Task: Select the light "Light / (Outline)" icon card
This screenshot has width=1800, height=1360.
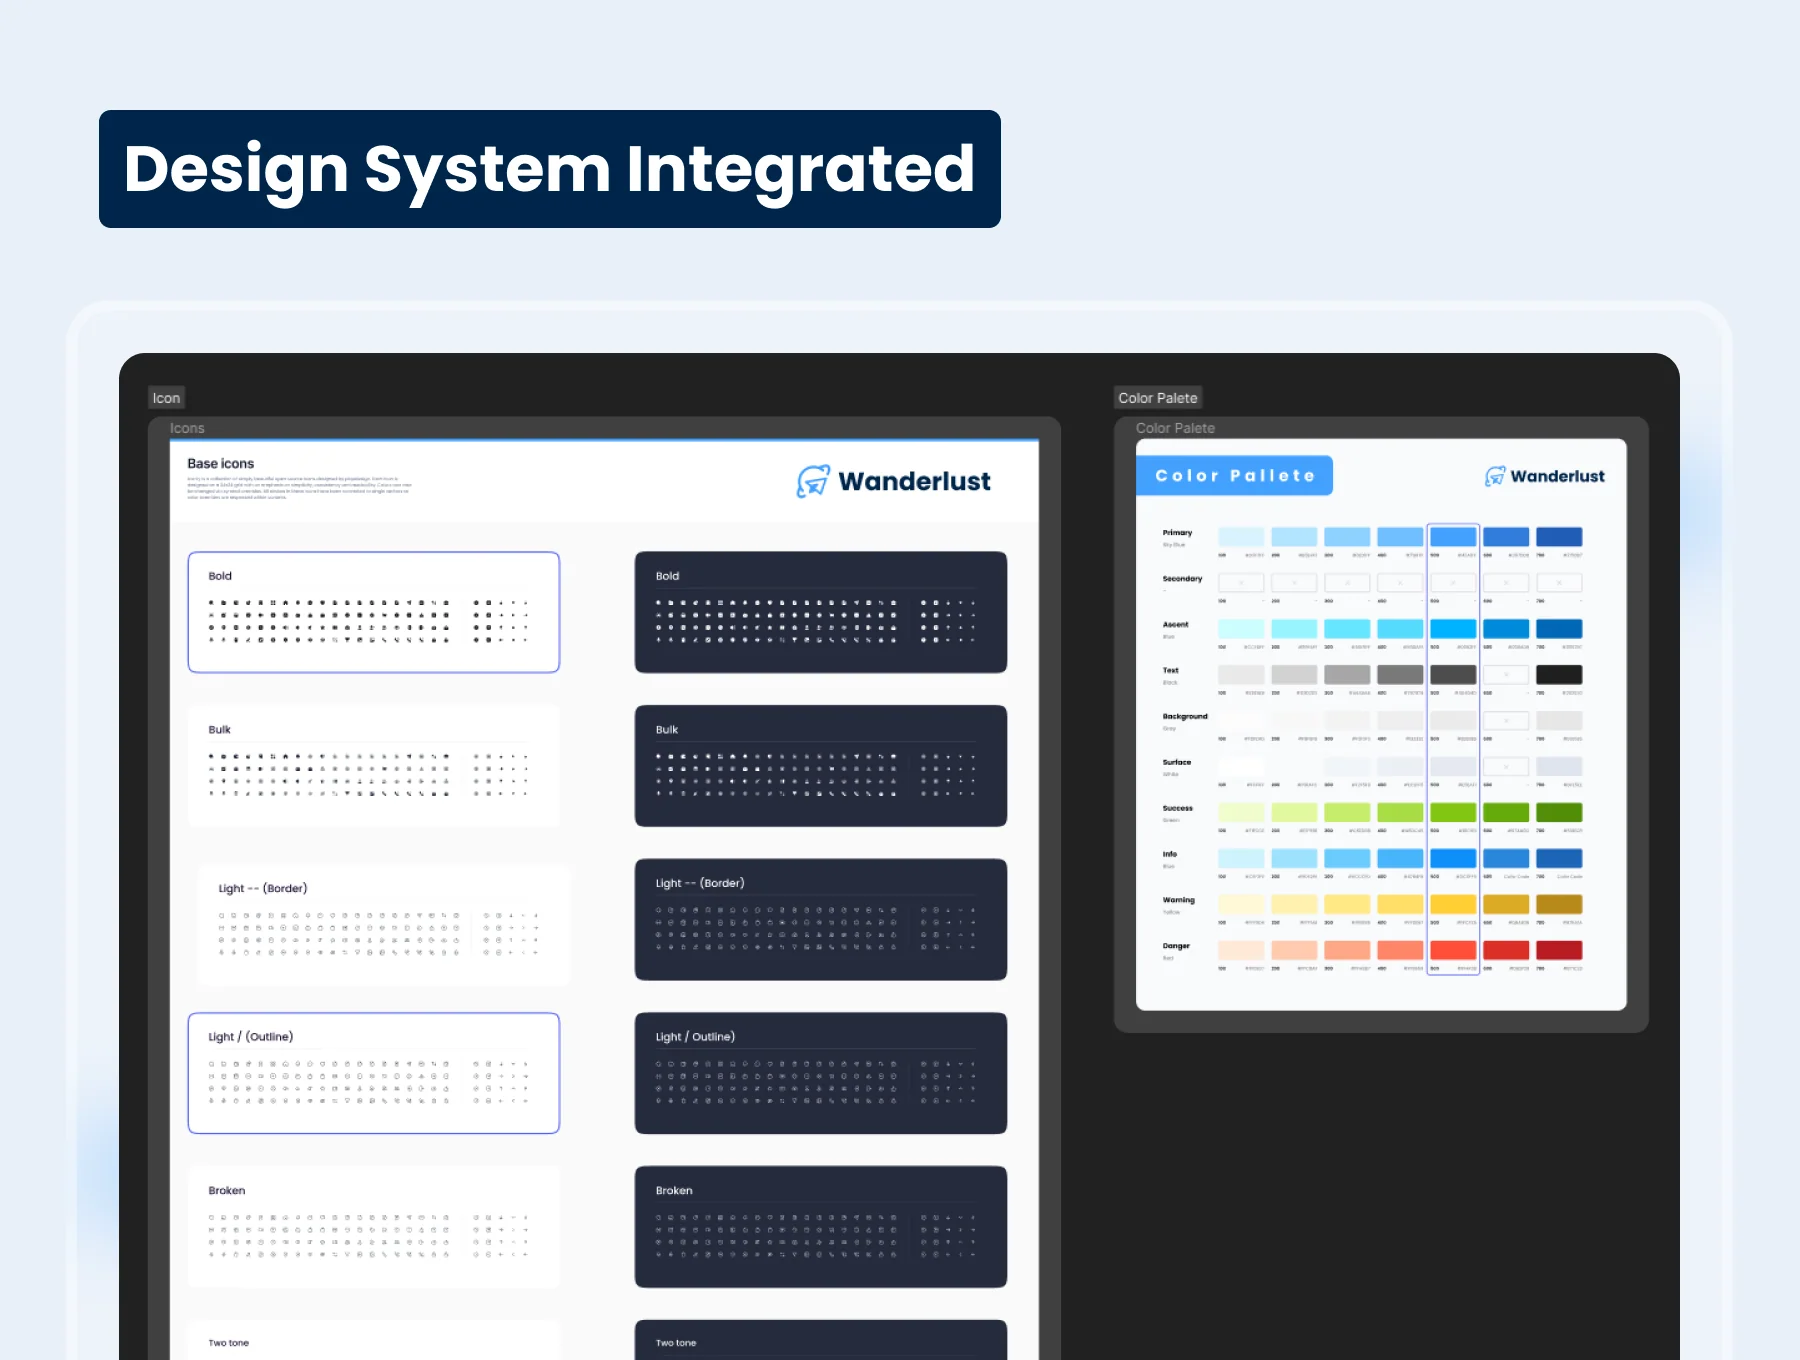Action: pyautogui.click(x=374, y=1073)
